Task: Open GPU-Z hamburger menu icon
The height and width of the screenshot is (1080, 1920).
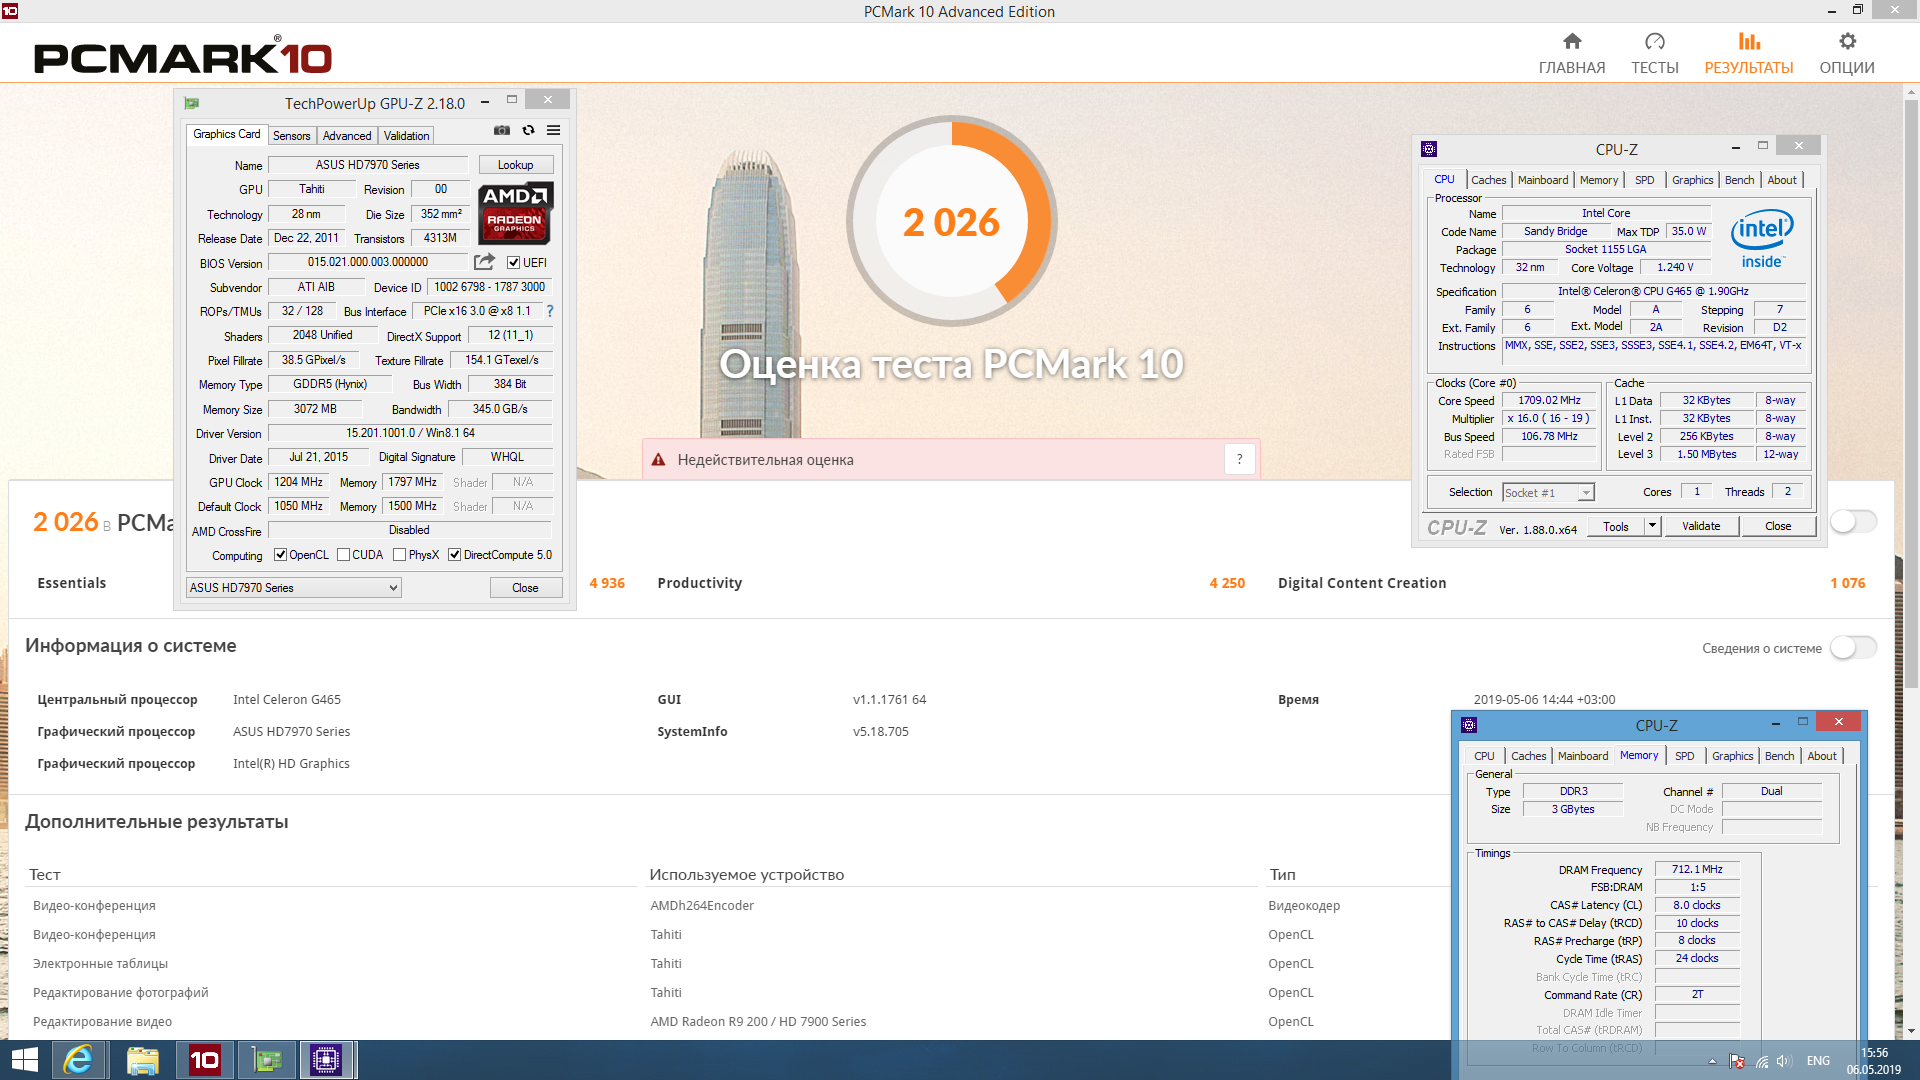Action: [x=554, y=131]
